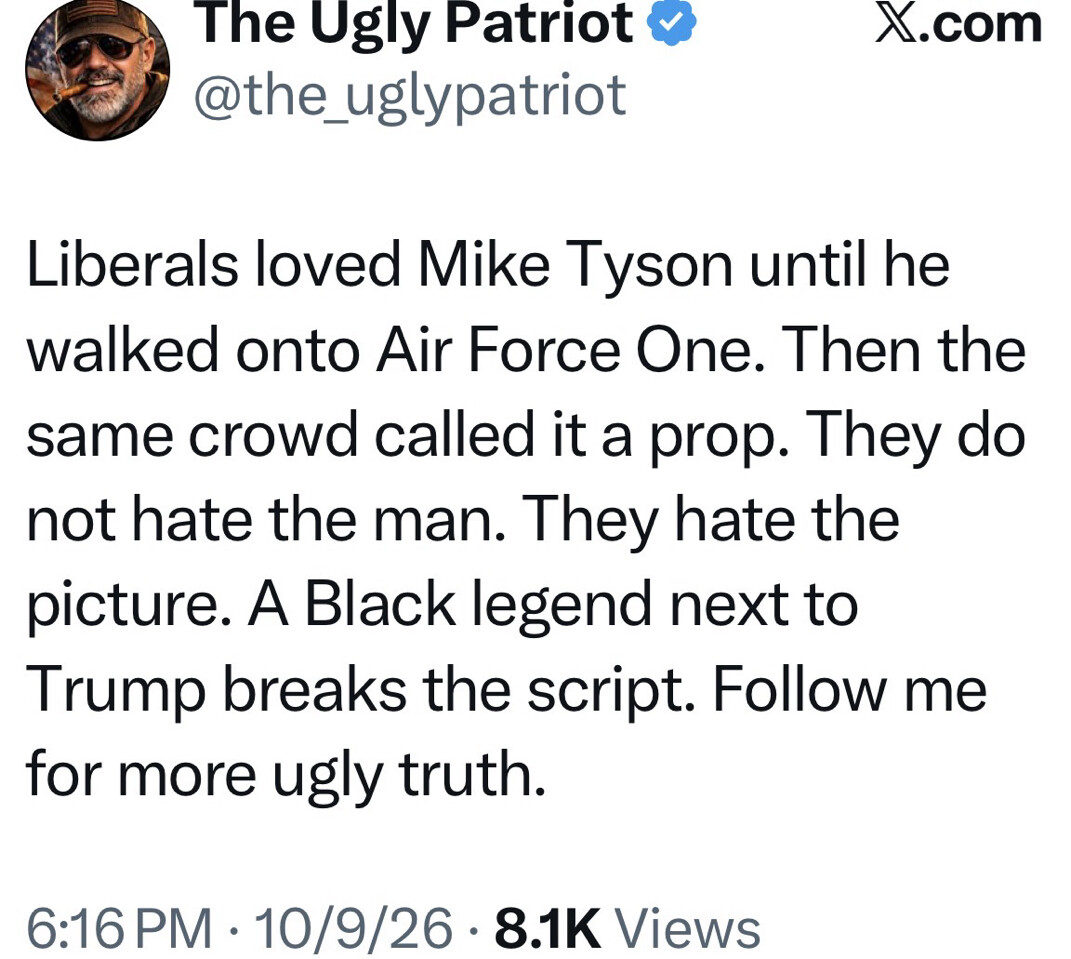Click the blue verified checkmark badge
The image size is (1071, 959).
[671, 23]
